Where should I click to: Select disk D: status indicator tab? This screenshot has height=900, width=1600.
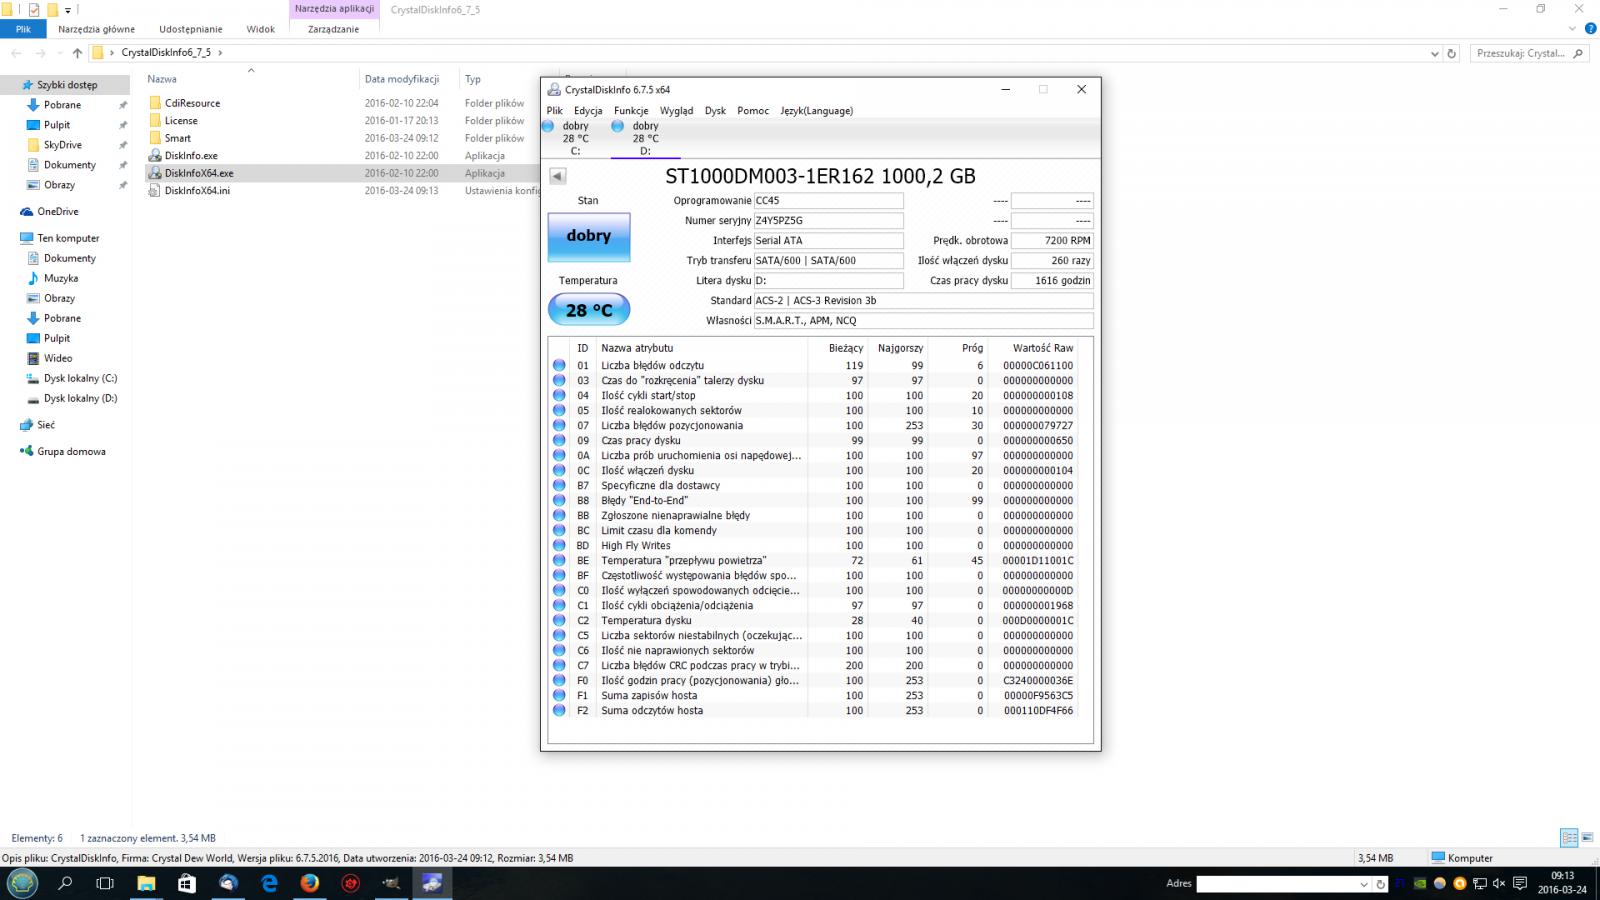644,138
